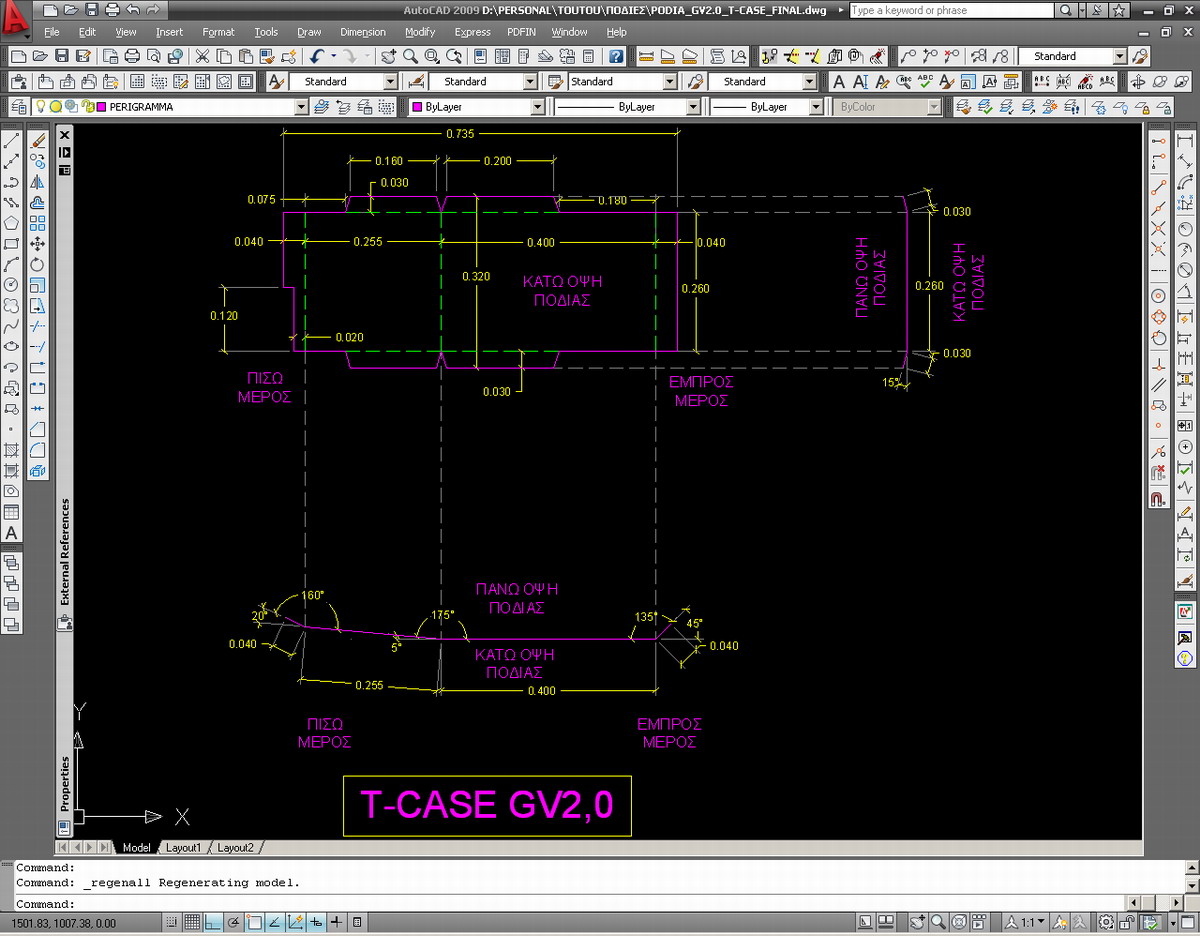
Task: Toggle Grid Display in status bar
Action: (191, 922)
